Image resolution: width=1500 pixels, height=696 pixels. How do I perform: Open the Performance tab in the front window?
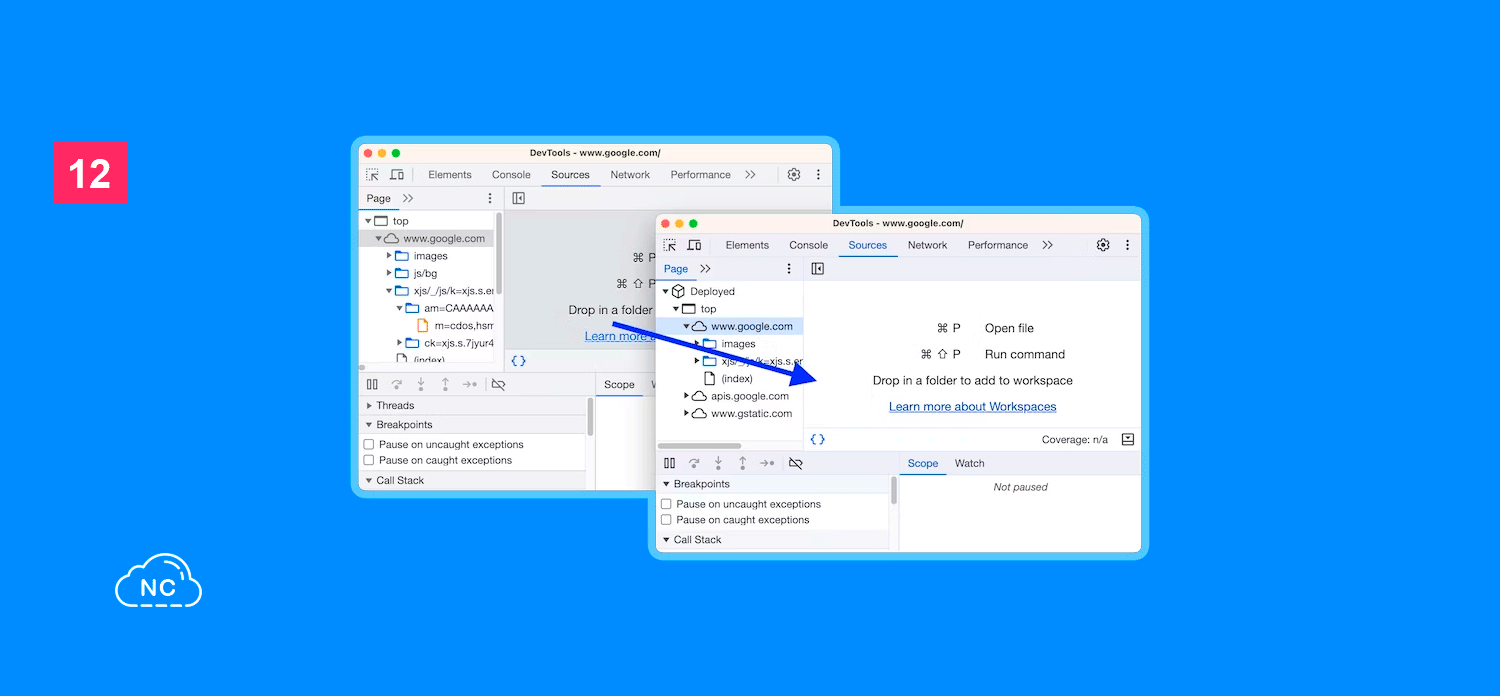coord(998,245)
